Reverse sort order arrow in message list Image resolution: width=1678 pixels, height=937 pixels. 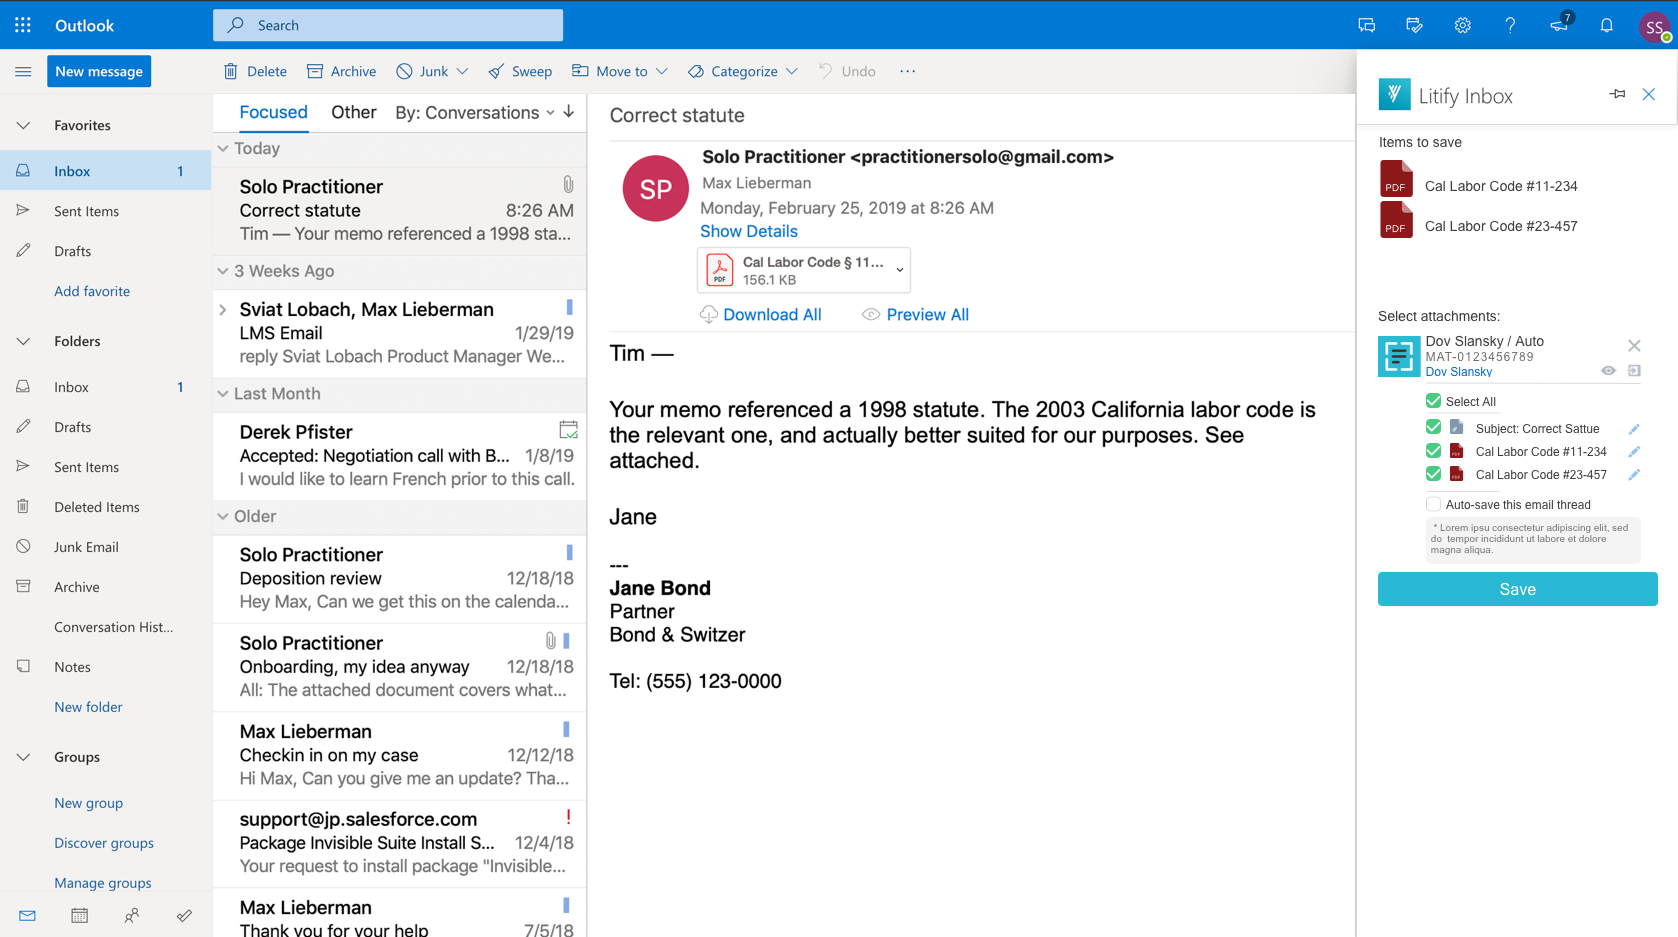pos(569,112)
